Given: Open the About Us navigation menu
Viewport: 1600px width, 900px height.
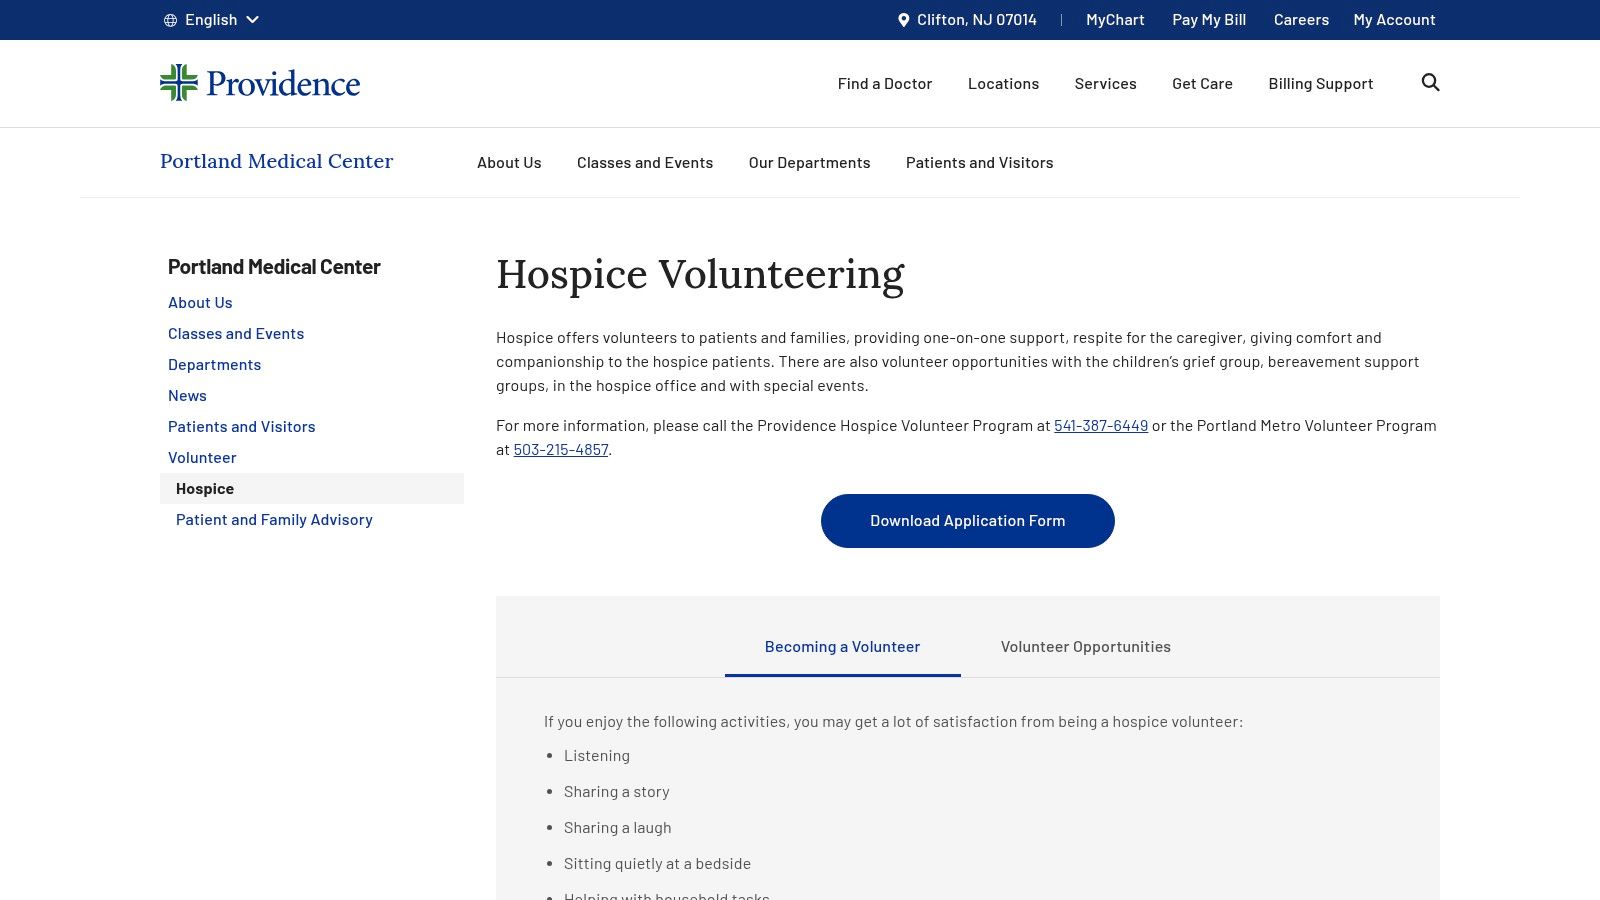Looking at the screenshot, I should (509, 162).
